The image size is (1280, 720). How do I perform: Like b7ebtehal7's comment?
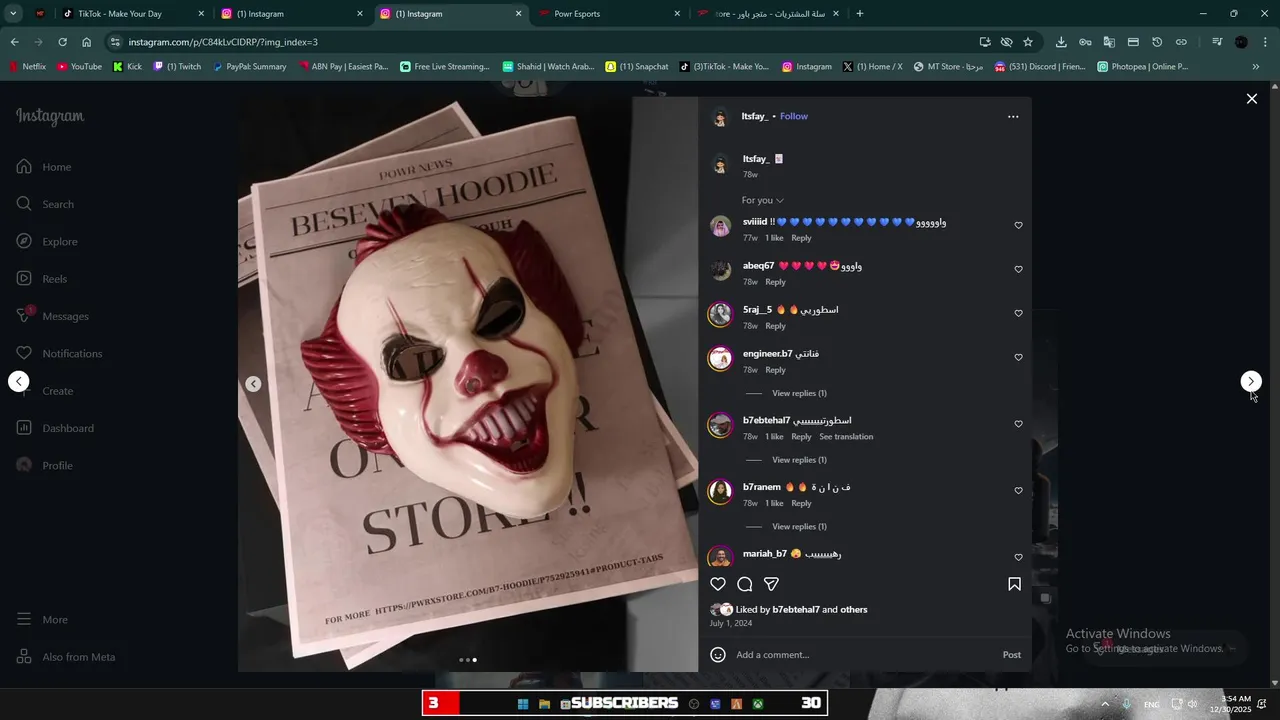pyautogui.click(x=1019, y=424)
